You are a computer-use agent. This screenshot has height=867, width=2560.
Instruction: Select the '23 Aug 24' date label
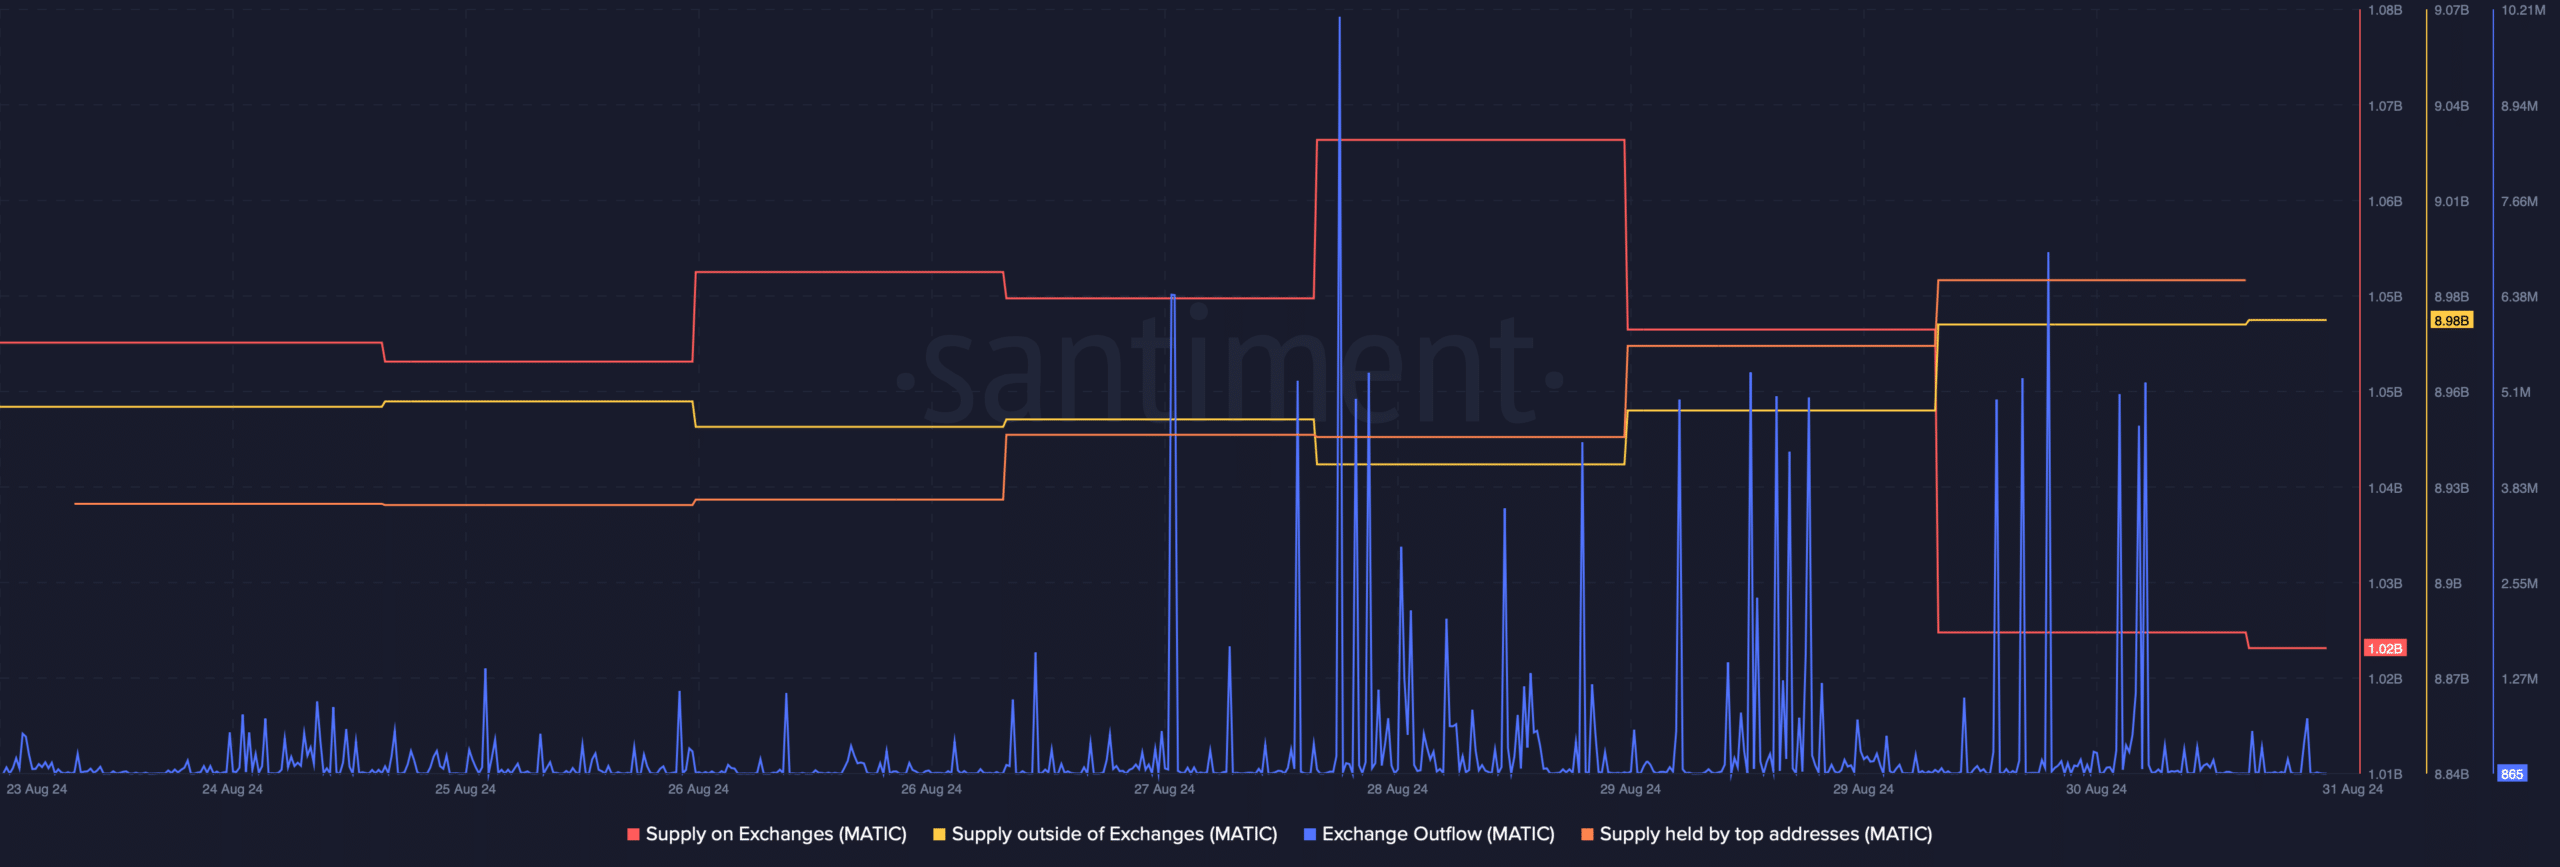click(37, 789)
